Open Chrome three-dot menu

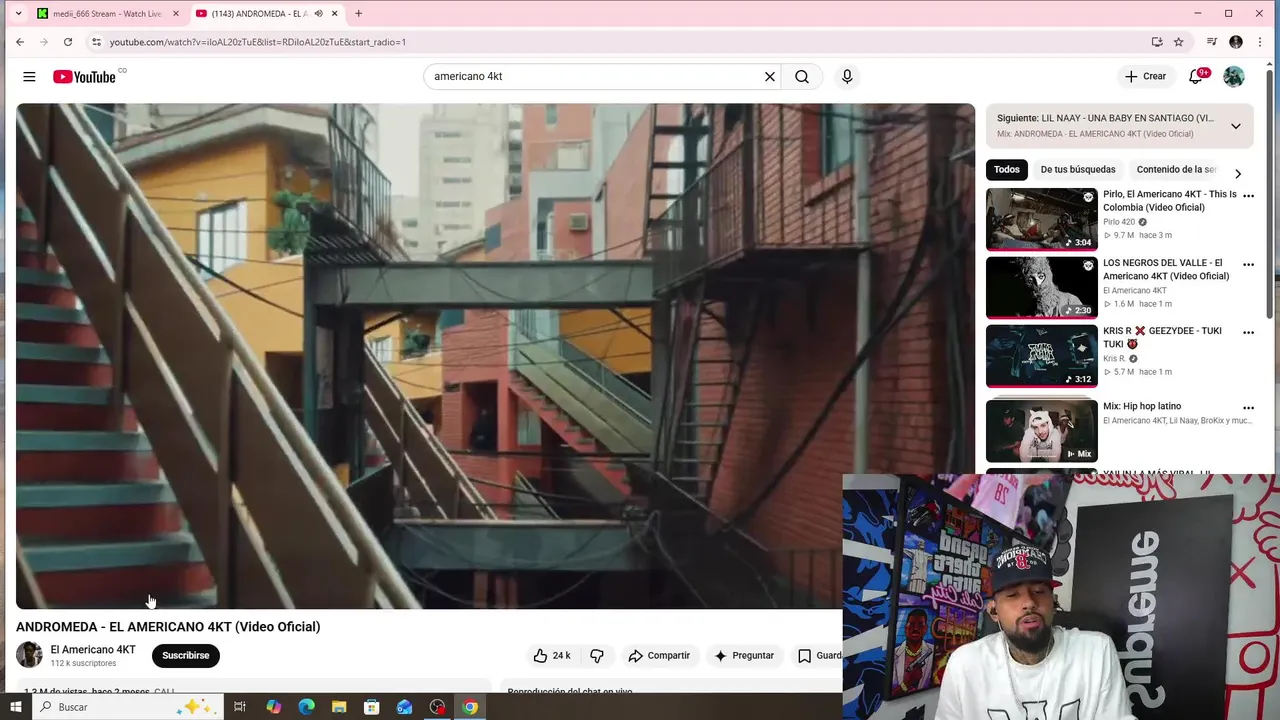[1260, 42]
